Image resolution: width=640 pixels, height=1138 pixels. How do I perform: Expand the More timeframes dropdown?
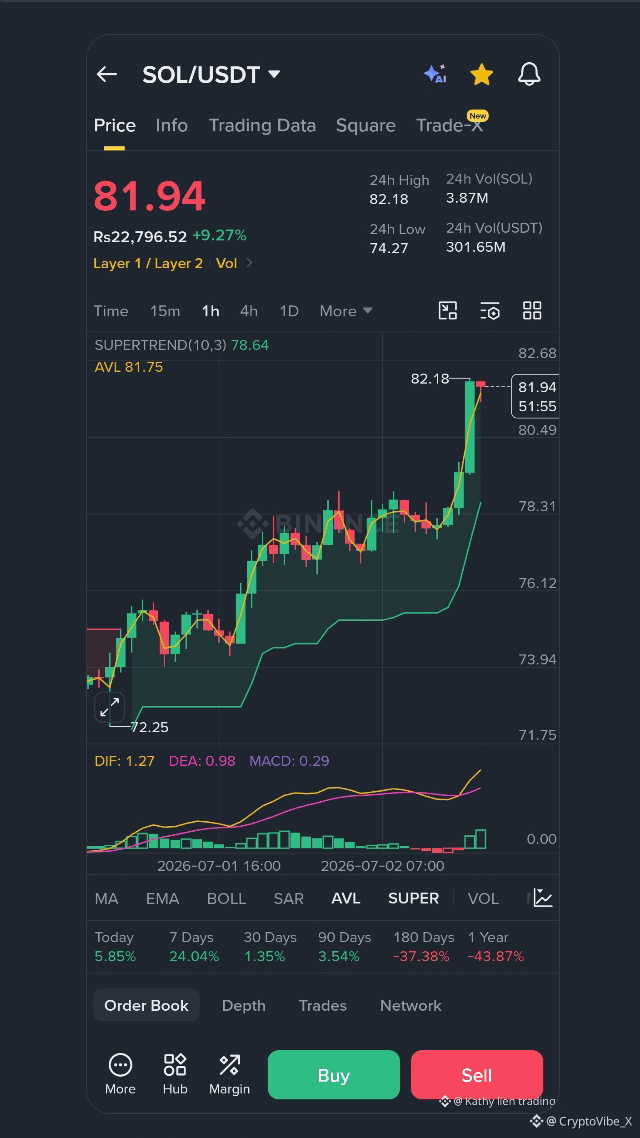click(x=346, y=311)
